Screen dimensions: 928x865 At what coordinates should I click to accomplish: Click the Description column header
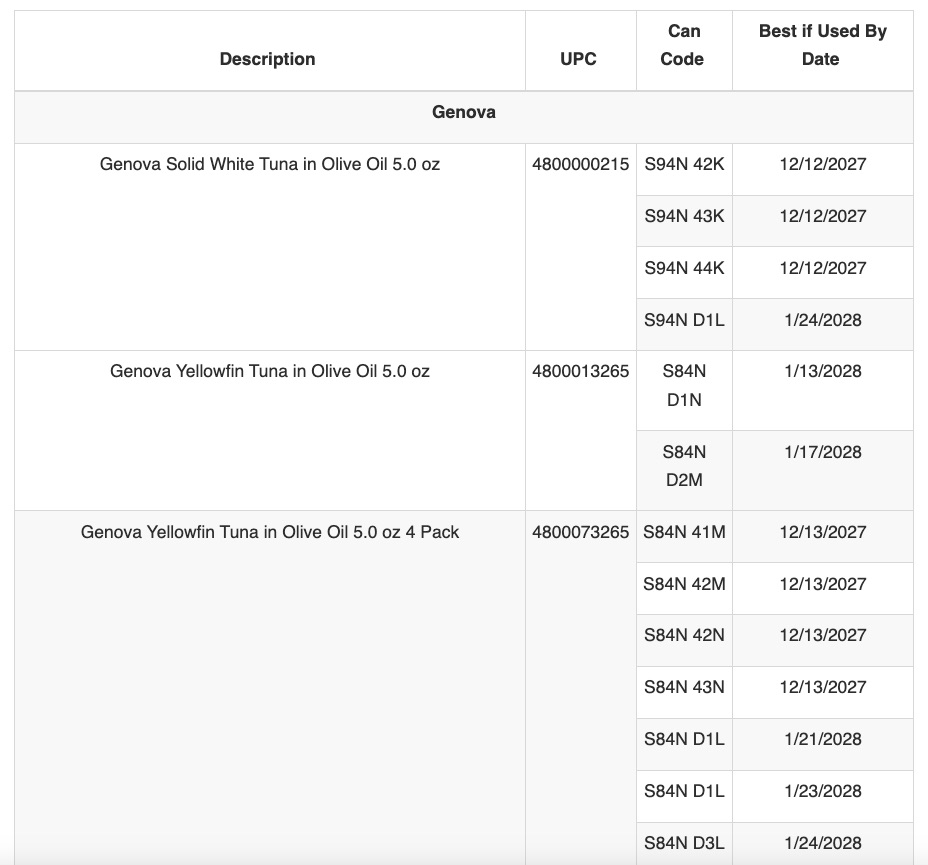(267, 59)
